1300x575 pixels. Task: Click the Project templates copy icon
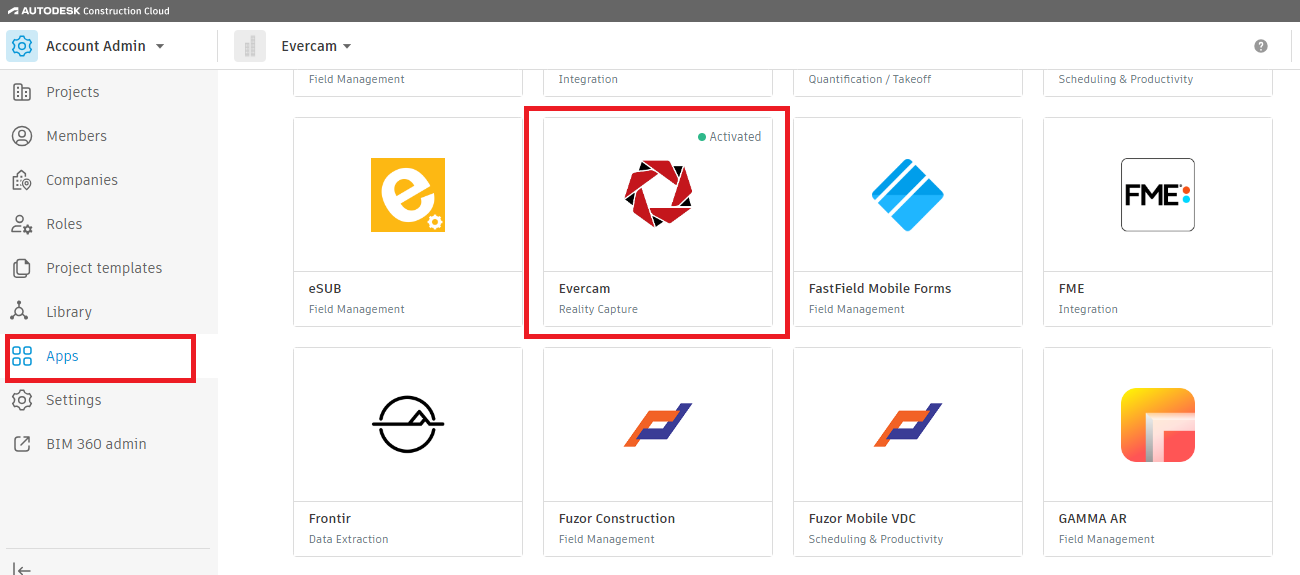tap(22, 268)
